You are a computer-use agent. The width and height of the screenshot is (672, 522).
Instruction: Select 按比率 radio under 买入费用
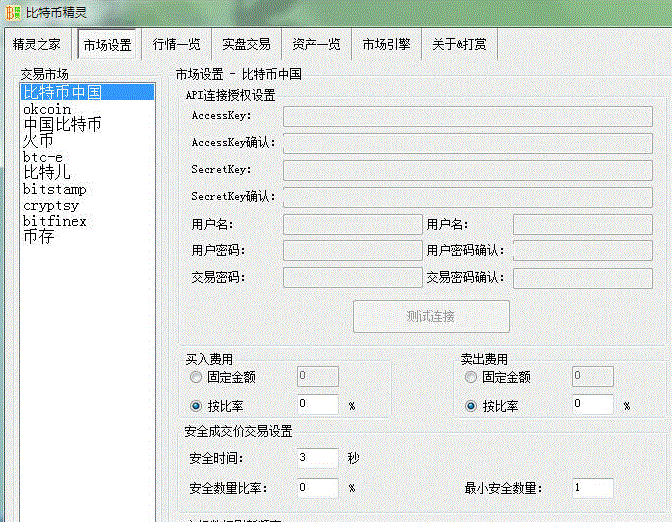196,406
